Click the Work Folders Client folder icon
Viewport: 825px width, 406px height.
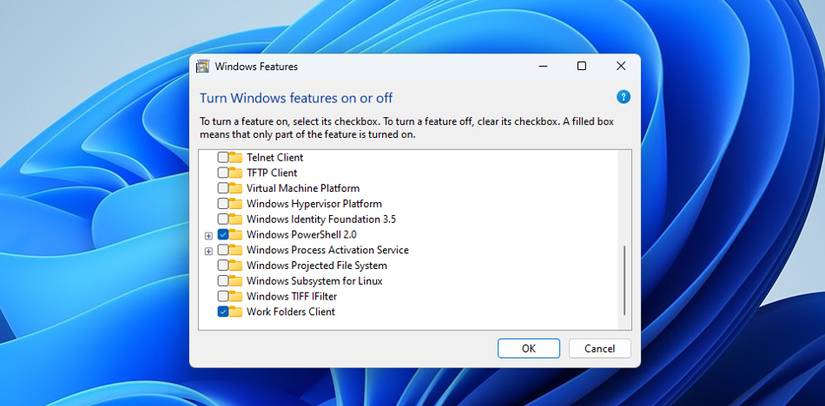(x=235, y=312)
